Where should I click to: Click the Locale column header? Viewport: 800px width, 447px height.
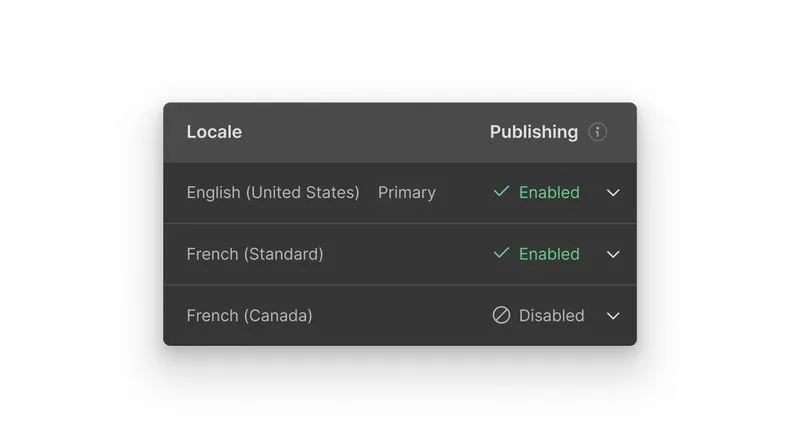click(214, 132)
